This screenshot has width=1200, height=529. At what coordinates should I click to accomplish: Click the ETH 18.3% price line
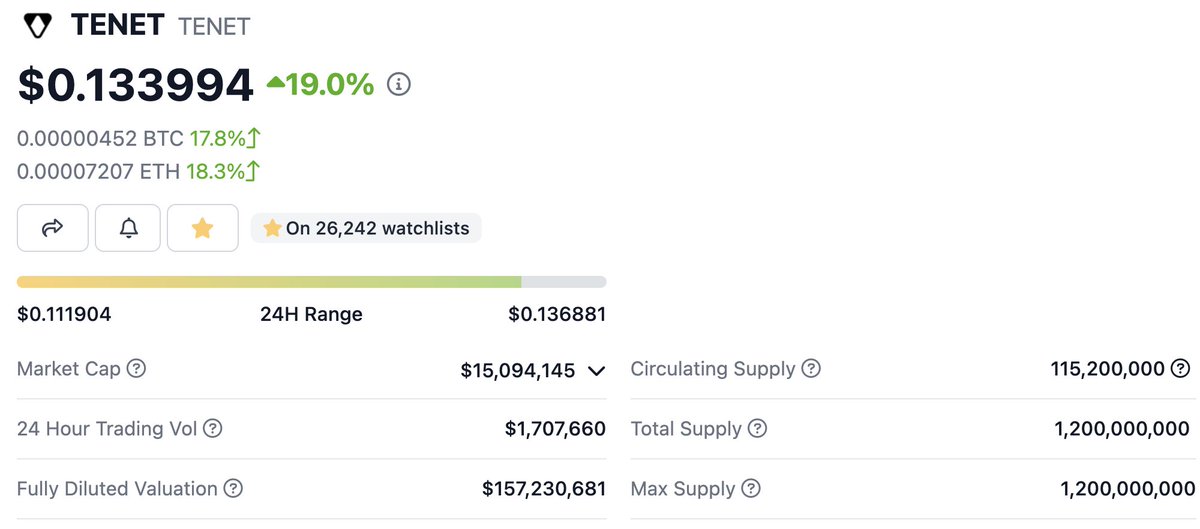tap(139, 171)
